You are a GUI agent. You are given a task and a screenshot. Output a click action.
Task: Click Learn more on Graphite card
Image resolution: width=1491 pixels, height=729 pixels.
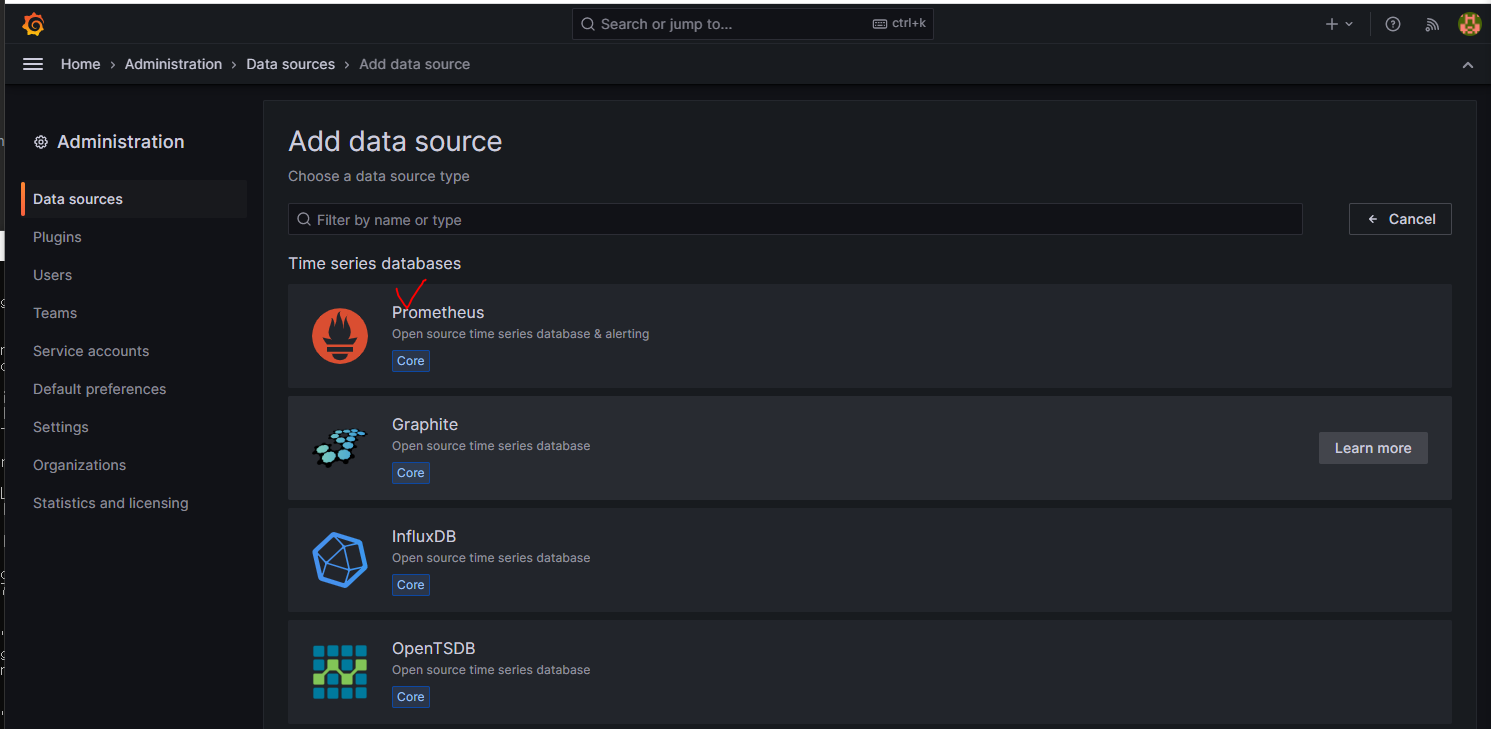coord(1373,448)
